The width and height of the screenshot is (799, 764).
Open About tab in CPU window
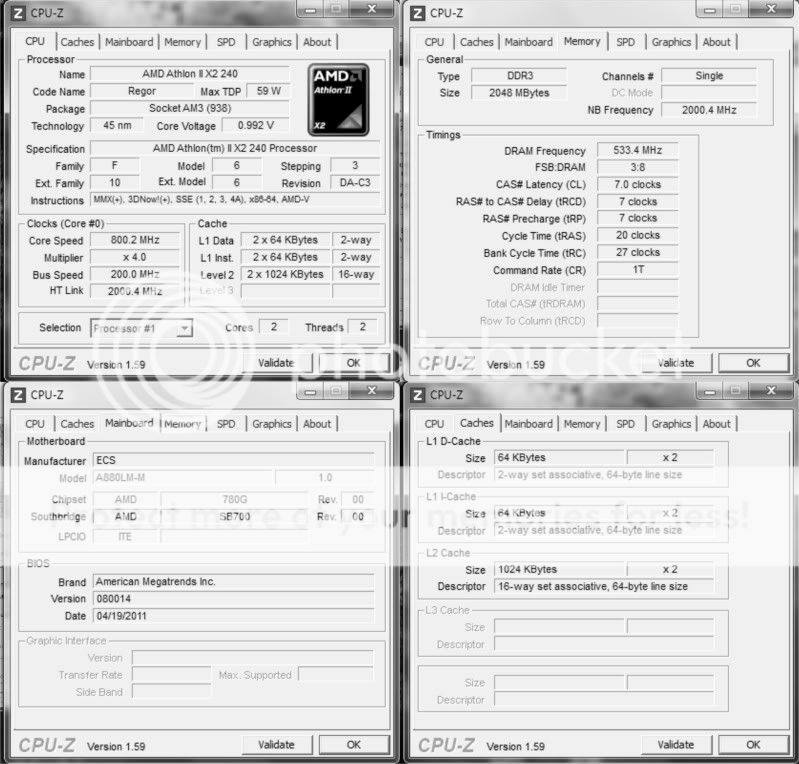click(x=316, y=42)
